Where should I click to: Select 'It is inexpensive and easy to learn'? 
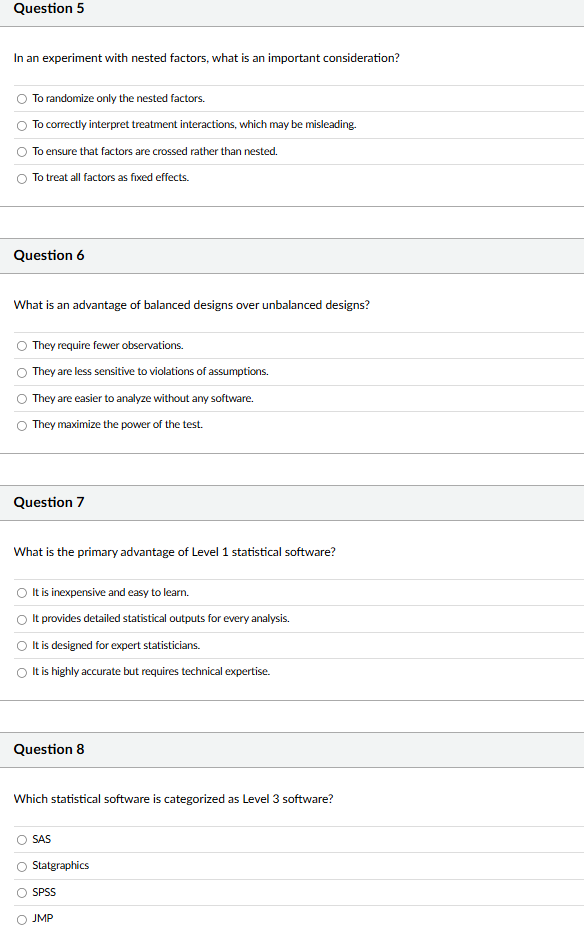(21, 592)
